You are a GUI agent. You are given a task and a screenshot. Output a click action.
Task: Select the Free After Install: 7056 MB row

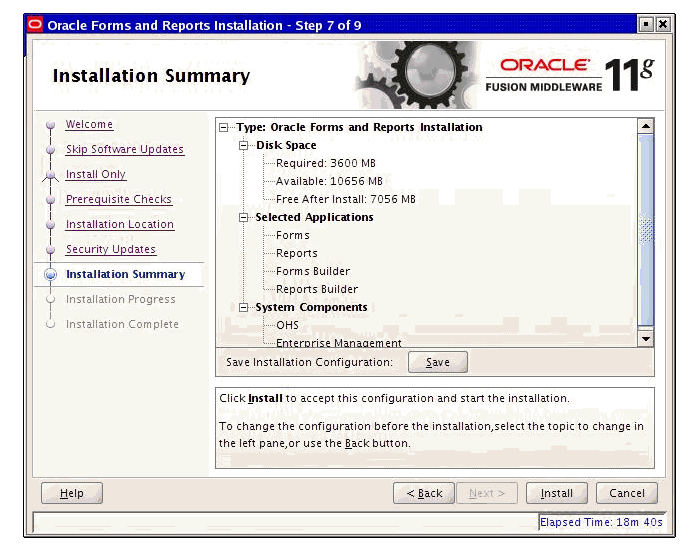(345, 199)
